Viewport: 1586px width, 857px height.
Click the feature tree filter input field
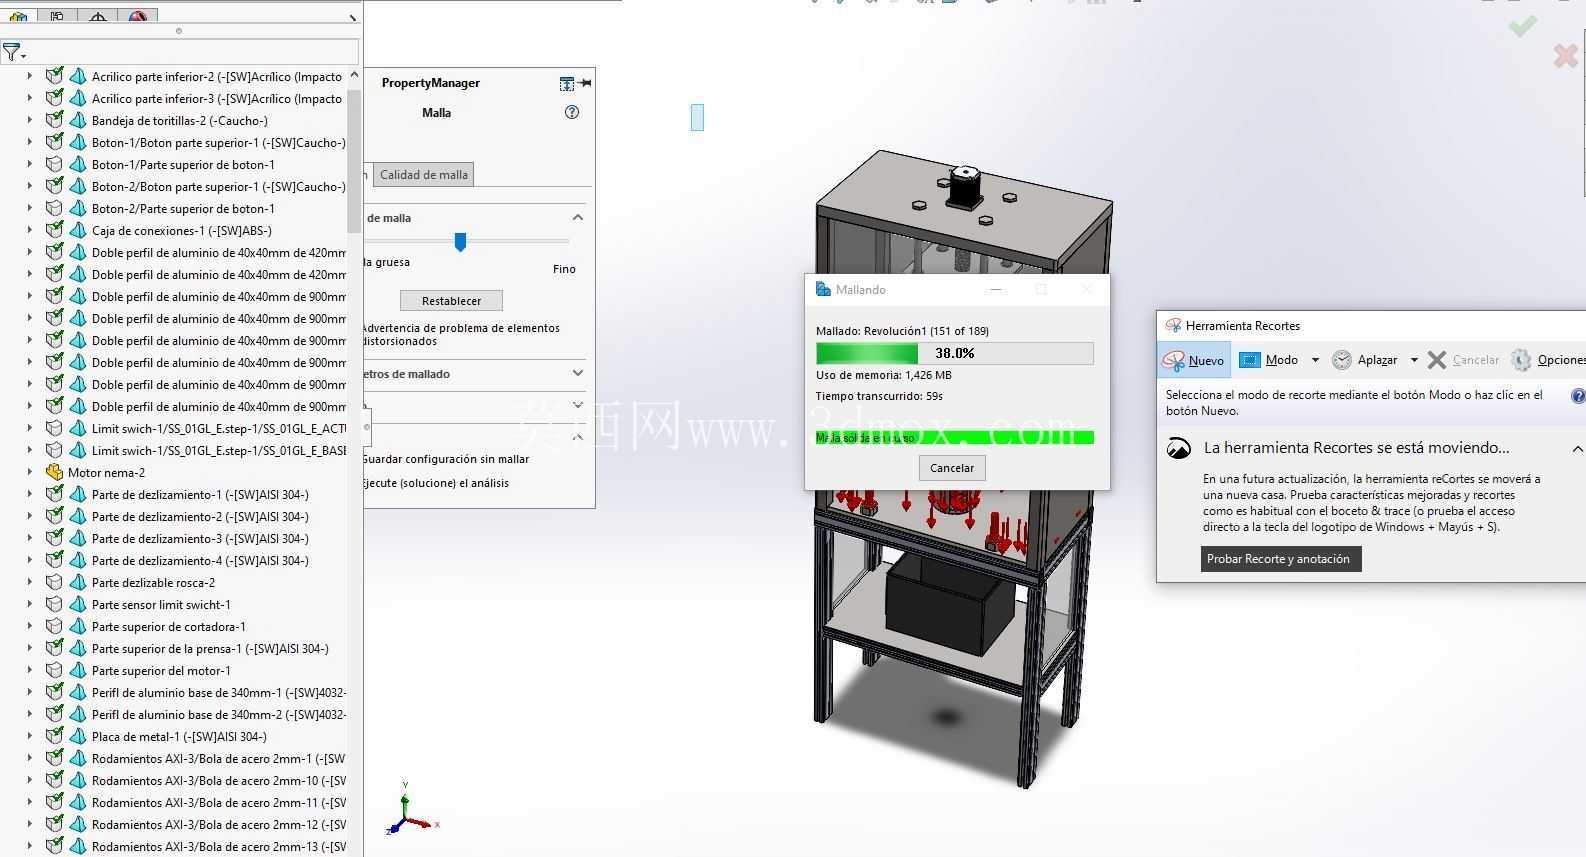point(194,52)
